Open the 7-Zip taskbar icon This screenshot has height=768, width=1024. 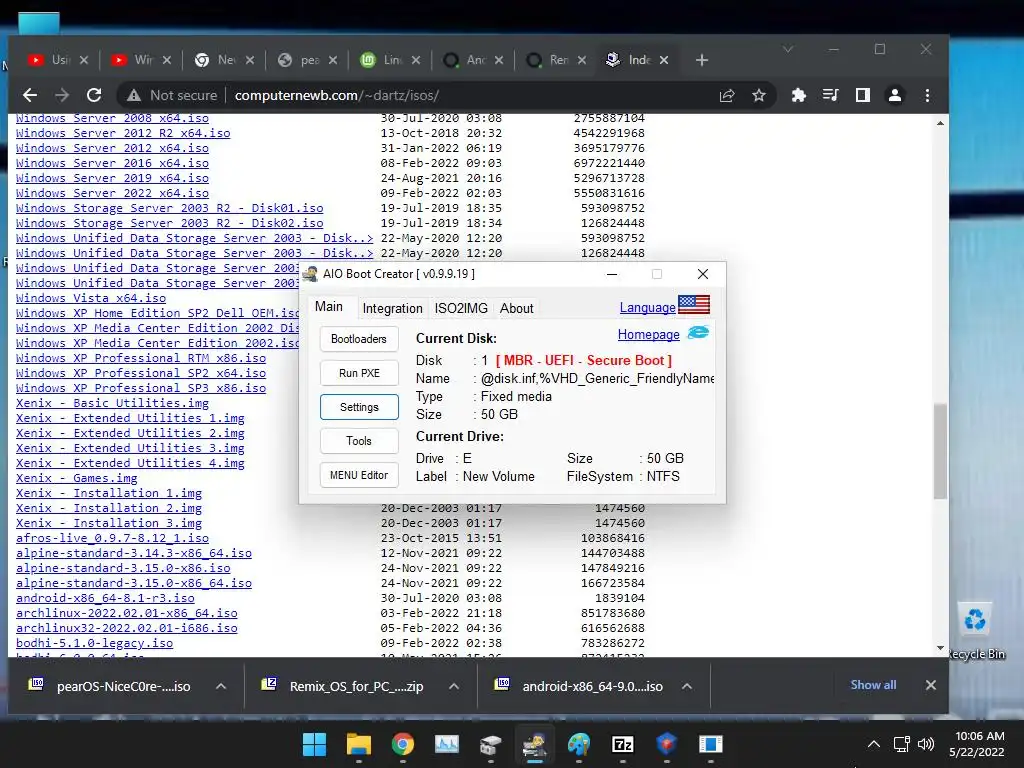[622, 744]
